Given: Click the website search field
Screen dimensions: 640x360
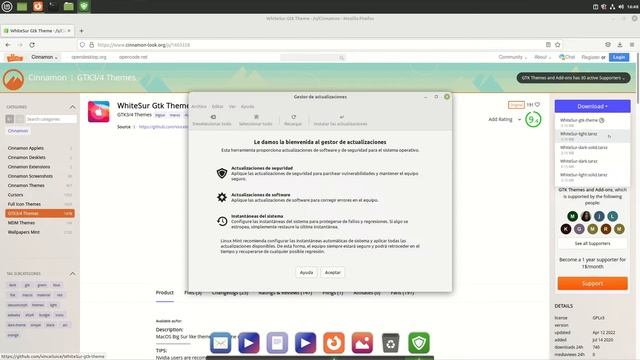Looking at the screenshot, I should 313,58.
